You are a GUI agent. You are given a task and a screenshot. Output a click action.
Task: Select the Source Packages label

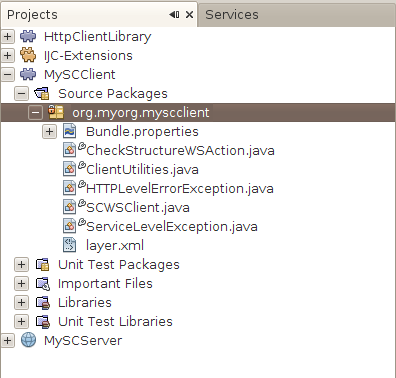point(113,94)
